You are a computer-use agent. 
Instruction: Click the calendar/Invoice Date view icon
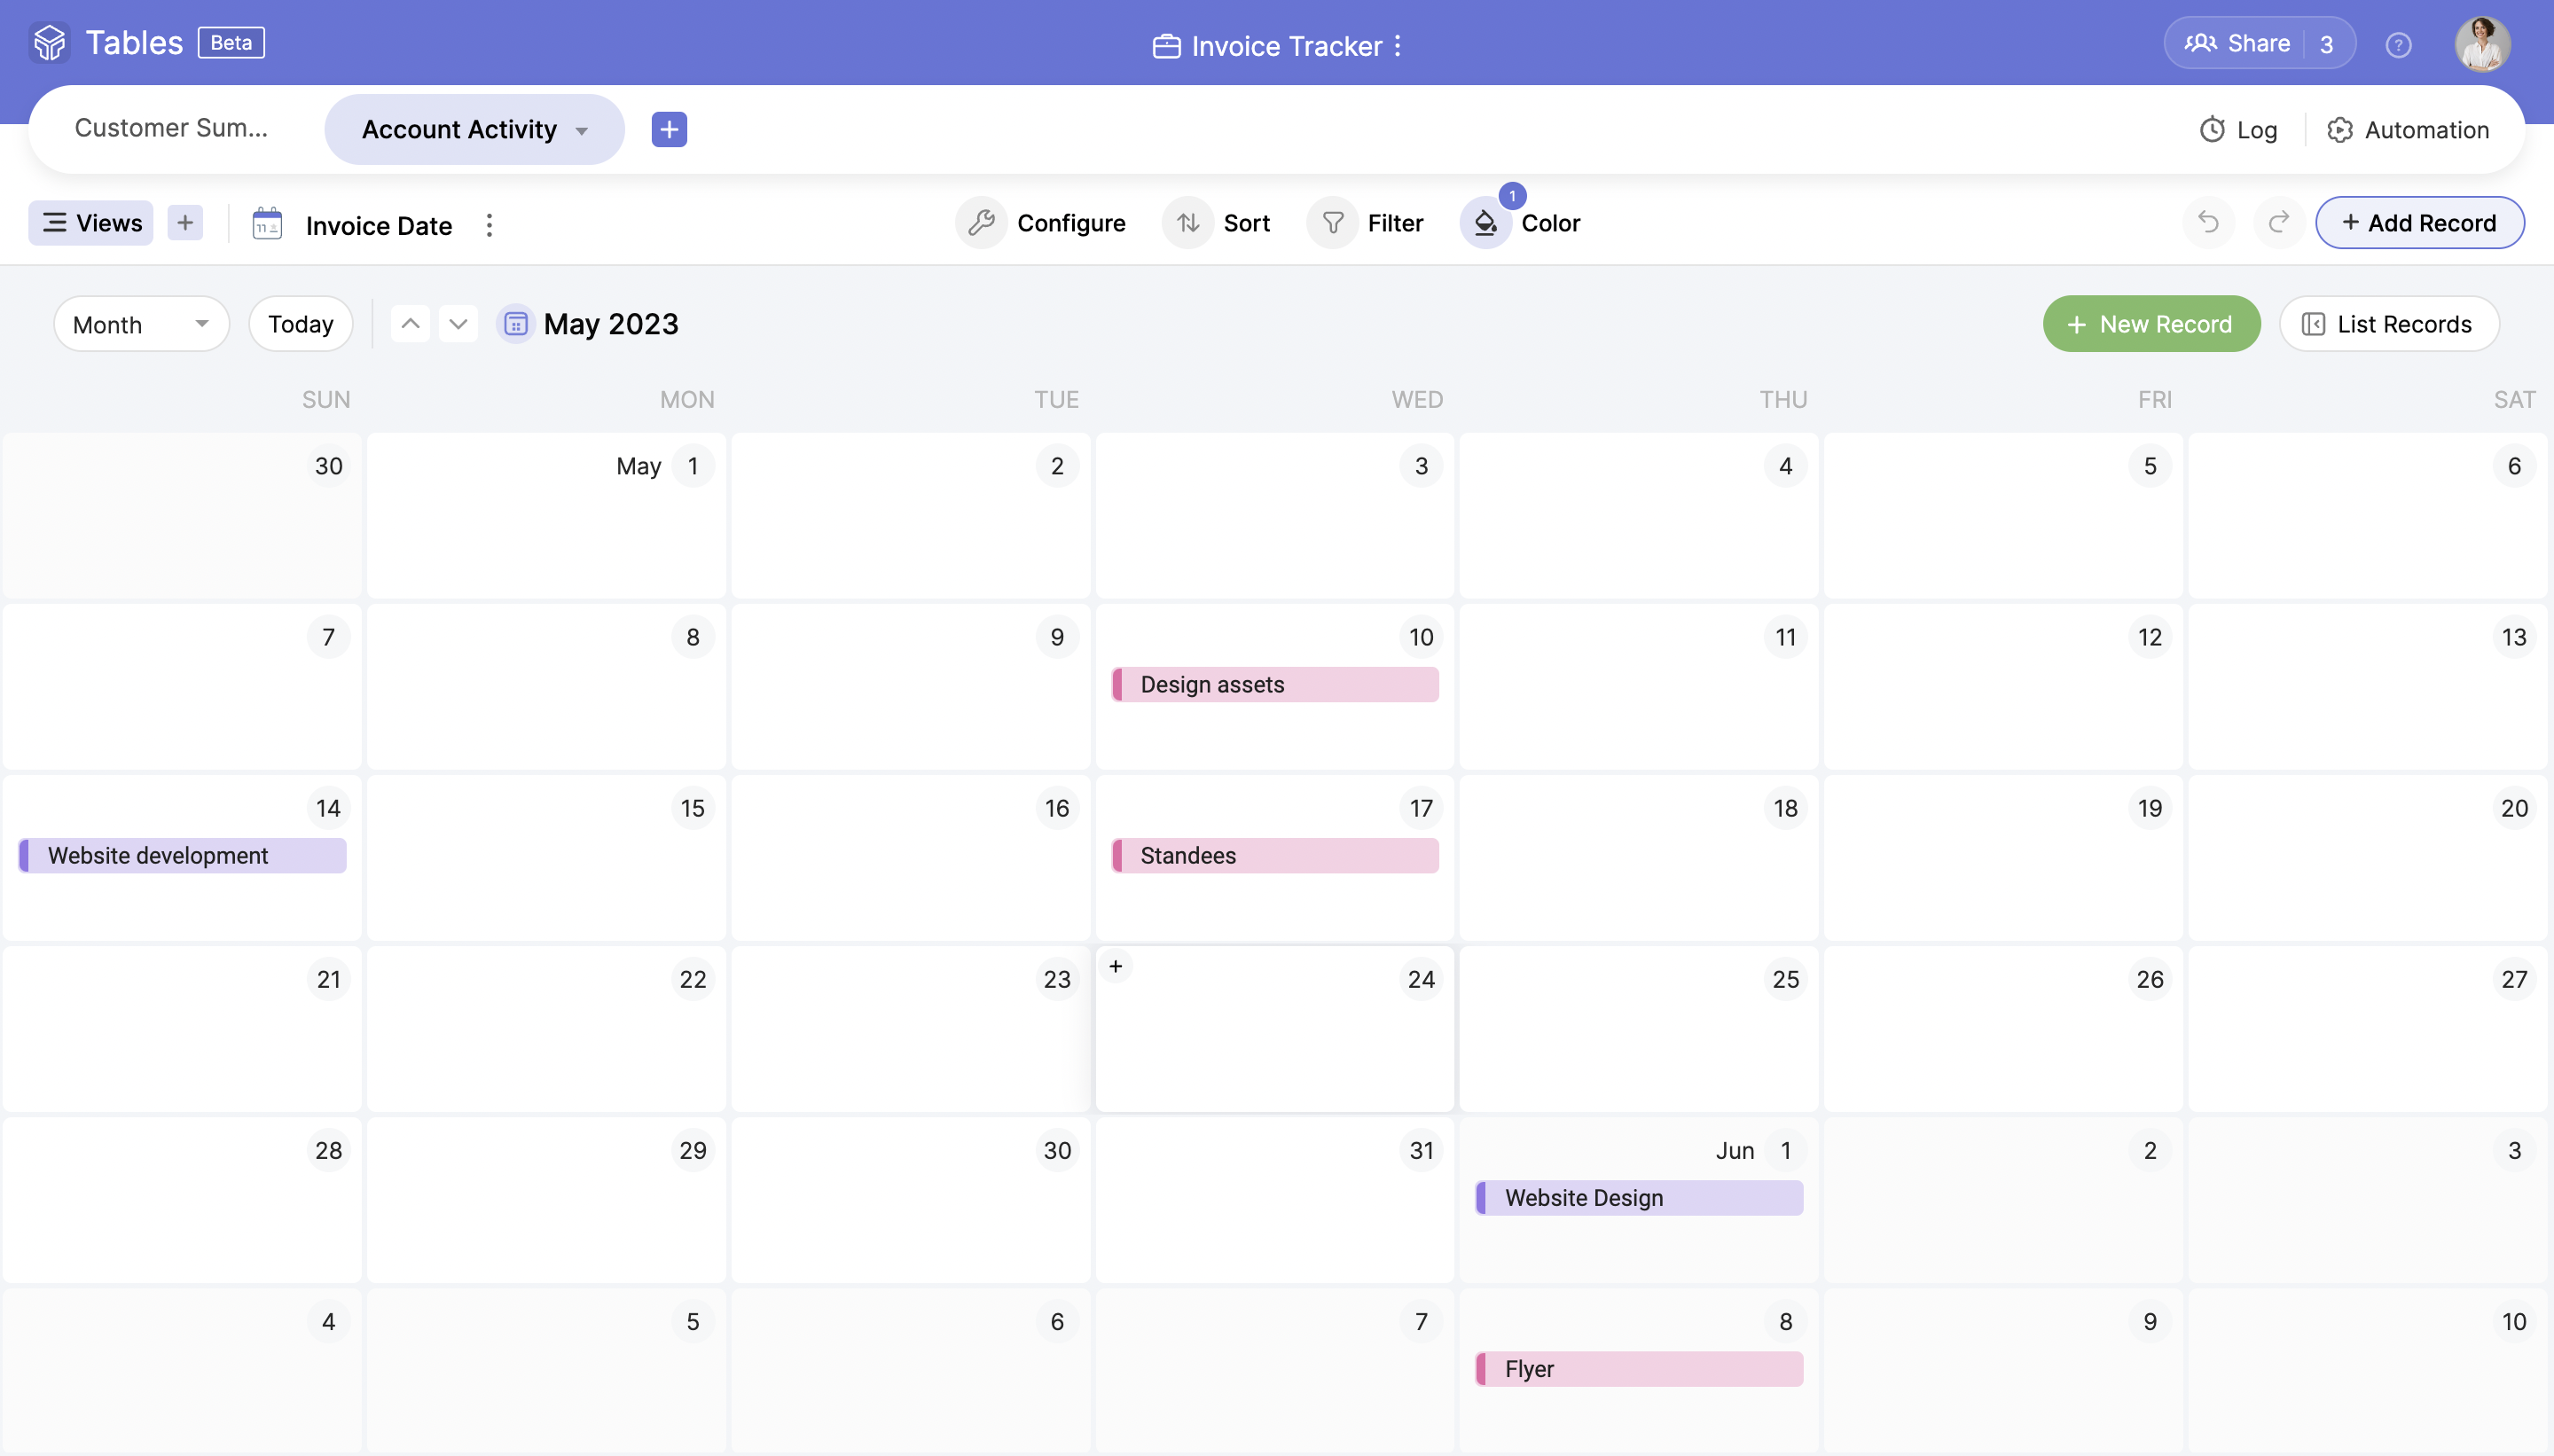click(x=269, y=221)
